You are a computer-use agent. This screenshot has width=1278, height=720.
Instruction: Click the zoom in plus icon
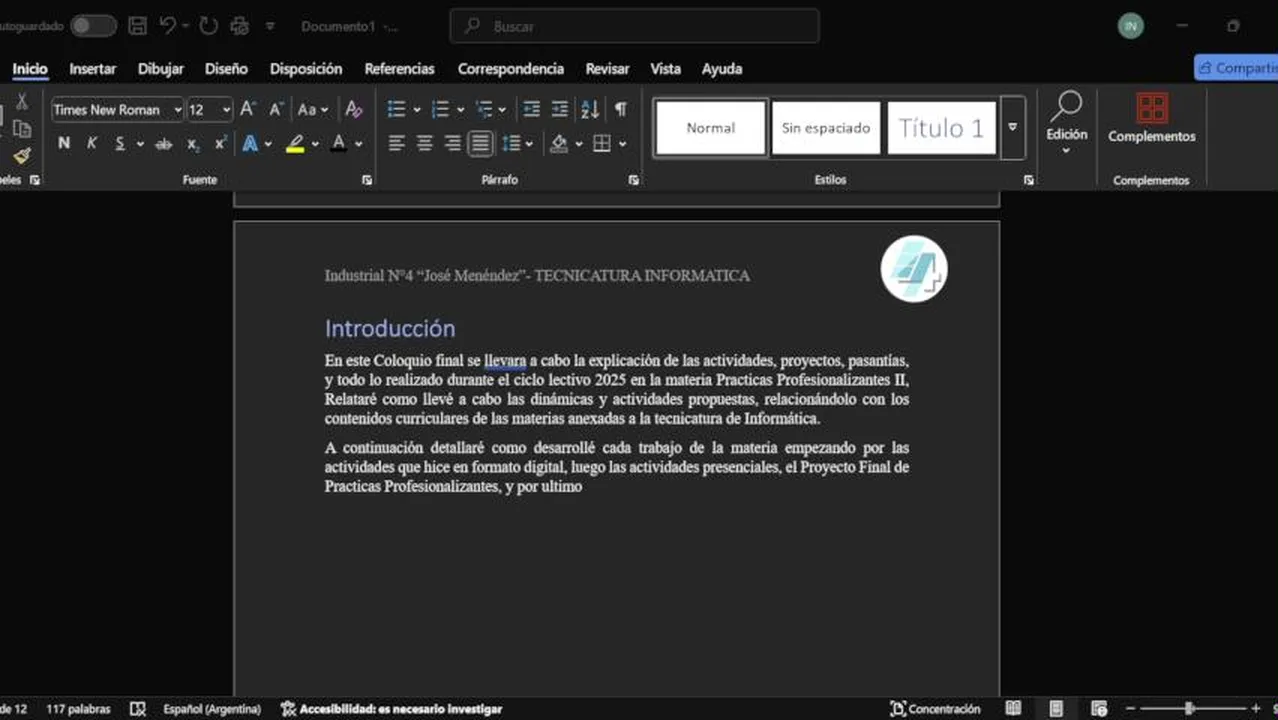coord(1256,708)
